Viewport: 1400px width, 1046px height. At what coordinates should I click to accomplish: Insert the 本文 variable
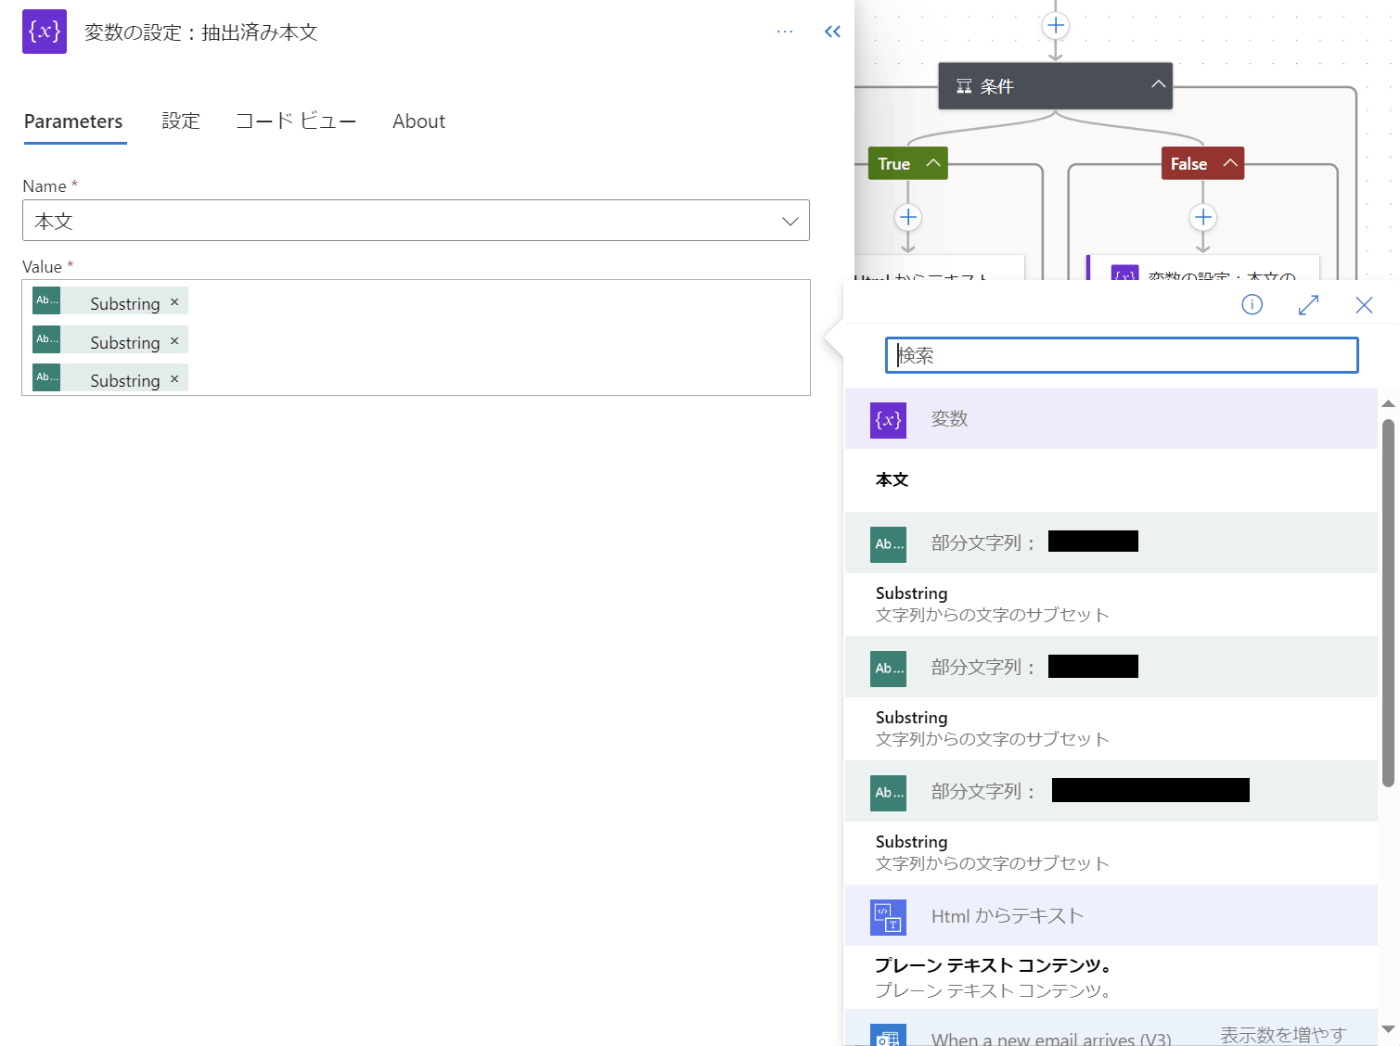pyautogui.click(x=1111, y=480)
